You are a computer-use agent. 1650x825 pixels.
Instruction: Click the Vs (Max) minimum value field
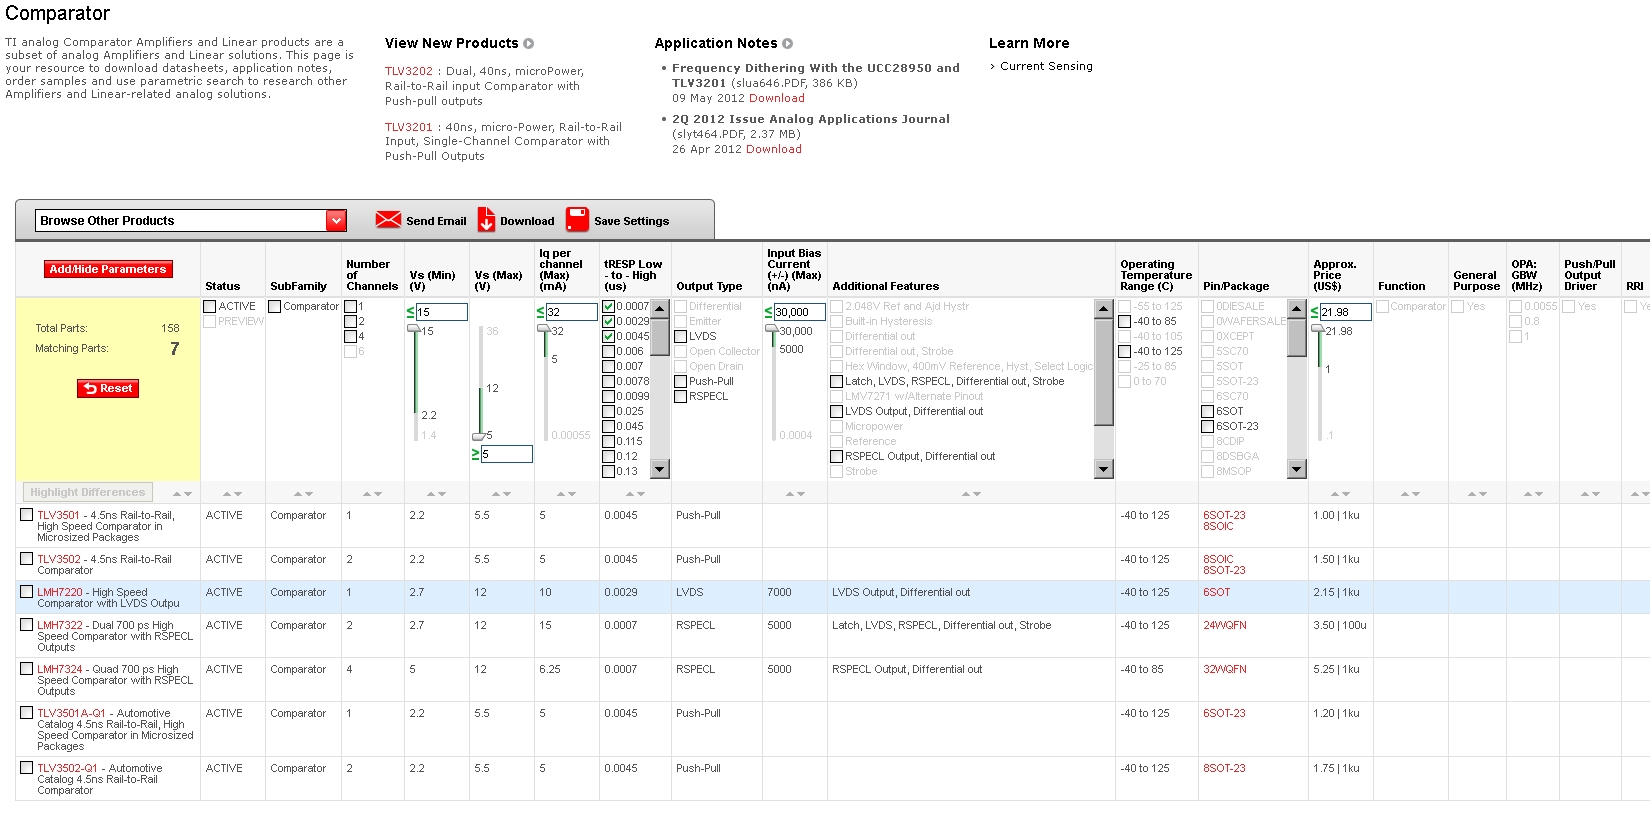pyautogui.click(x=506, y=454)
